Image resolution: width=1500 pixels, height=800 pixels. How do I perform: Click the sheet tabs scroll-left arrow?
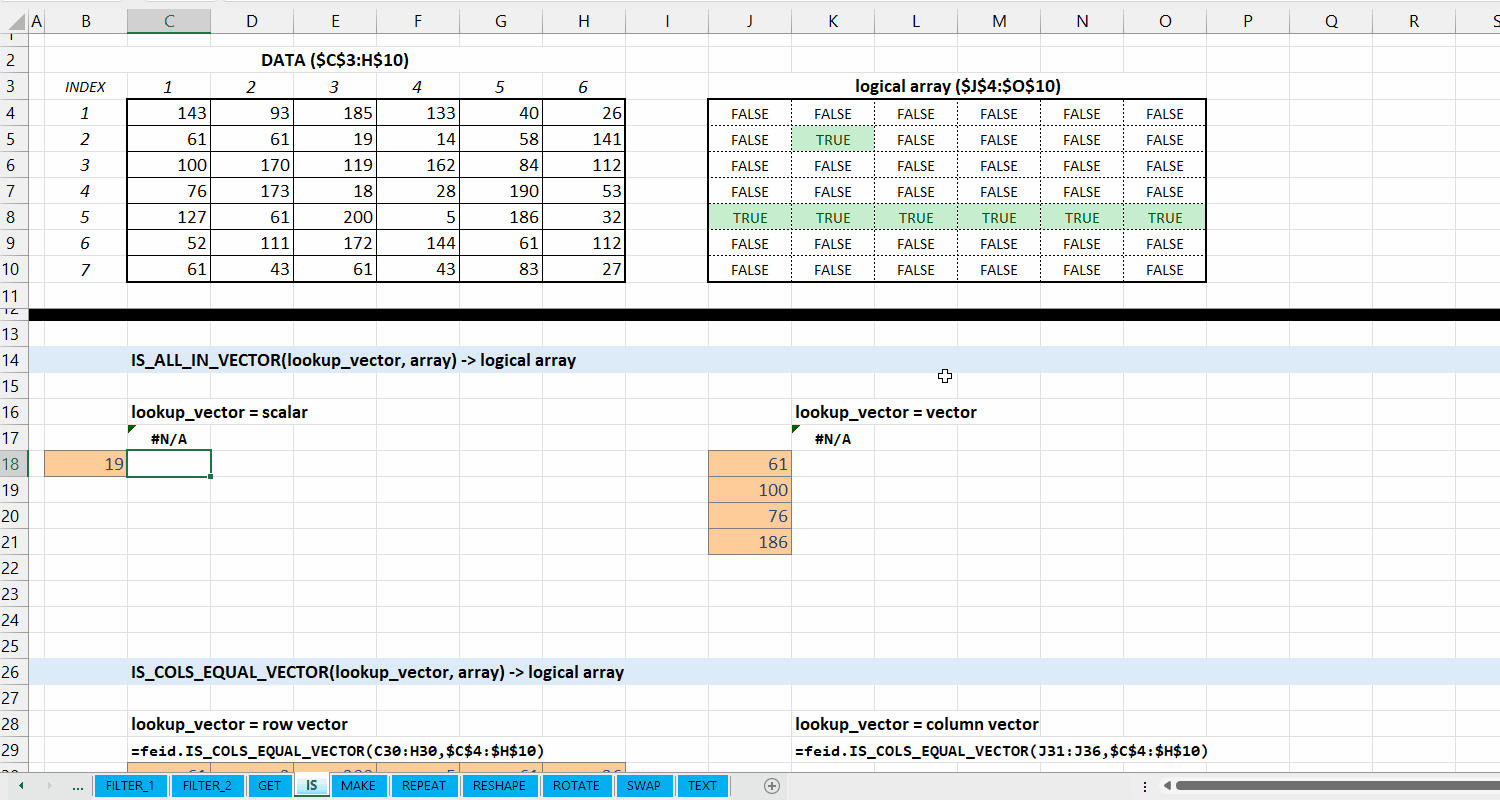21,786
